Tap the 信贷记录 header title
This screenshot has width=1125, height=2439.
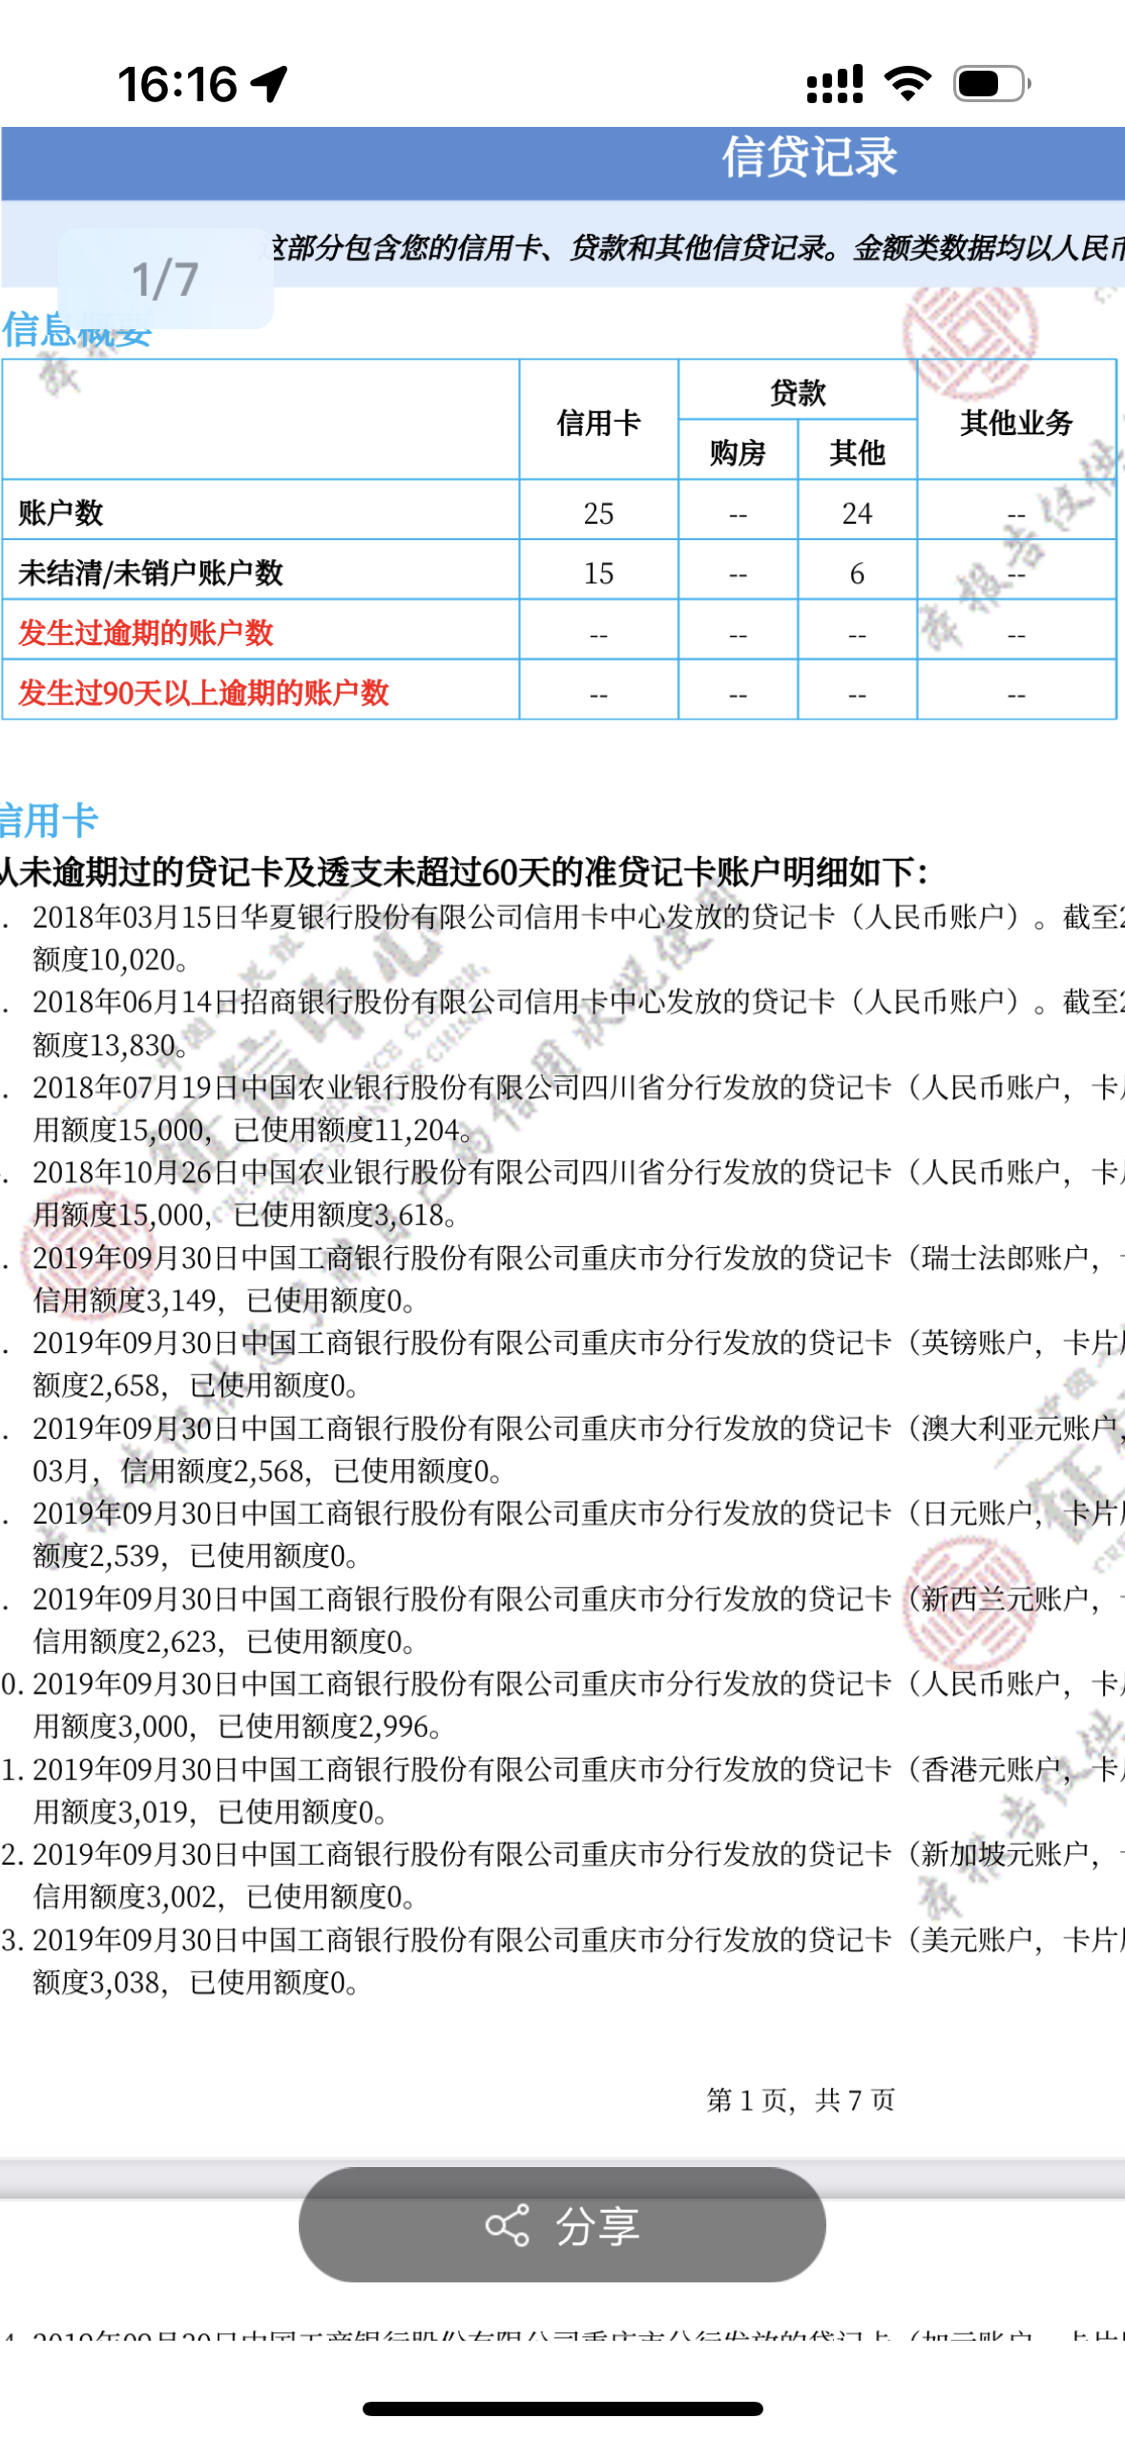pos(810,158)
